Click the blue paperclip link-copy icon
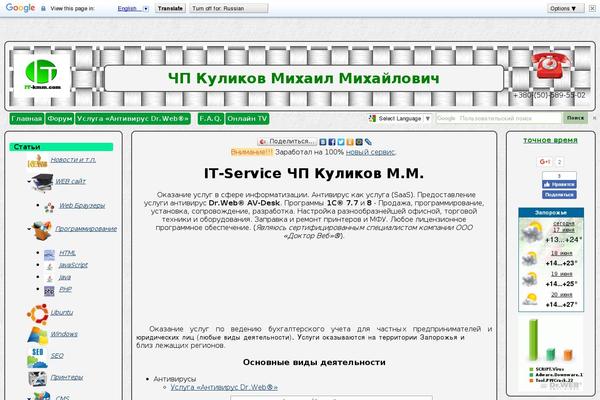 pos(368,142)
